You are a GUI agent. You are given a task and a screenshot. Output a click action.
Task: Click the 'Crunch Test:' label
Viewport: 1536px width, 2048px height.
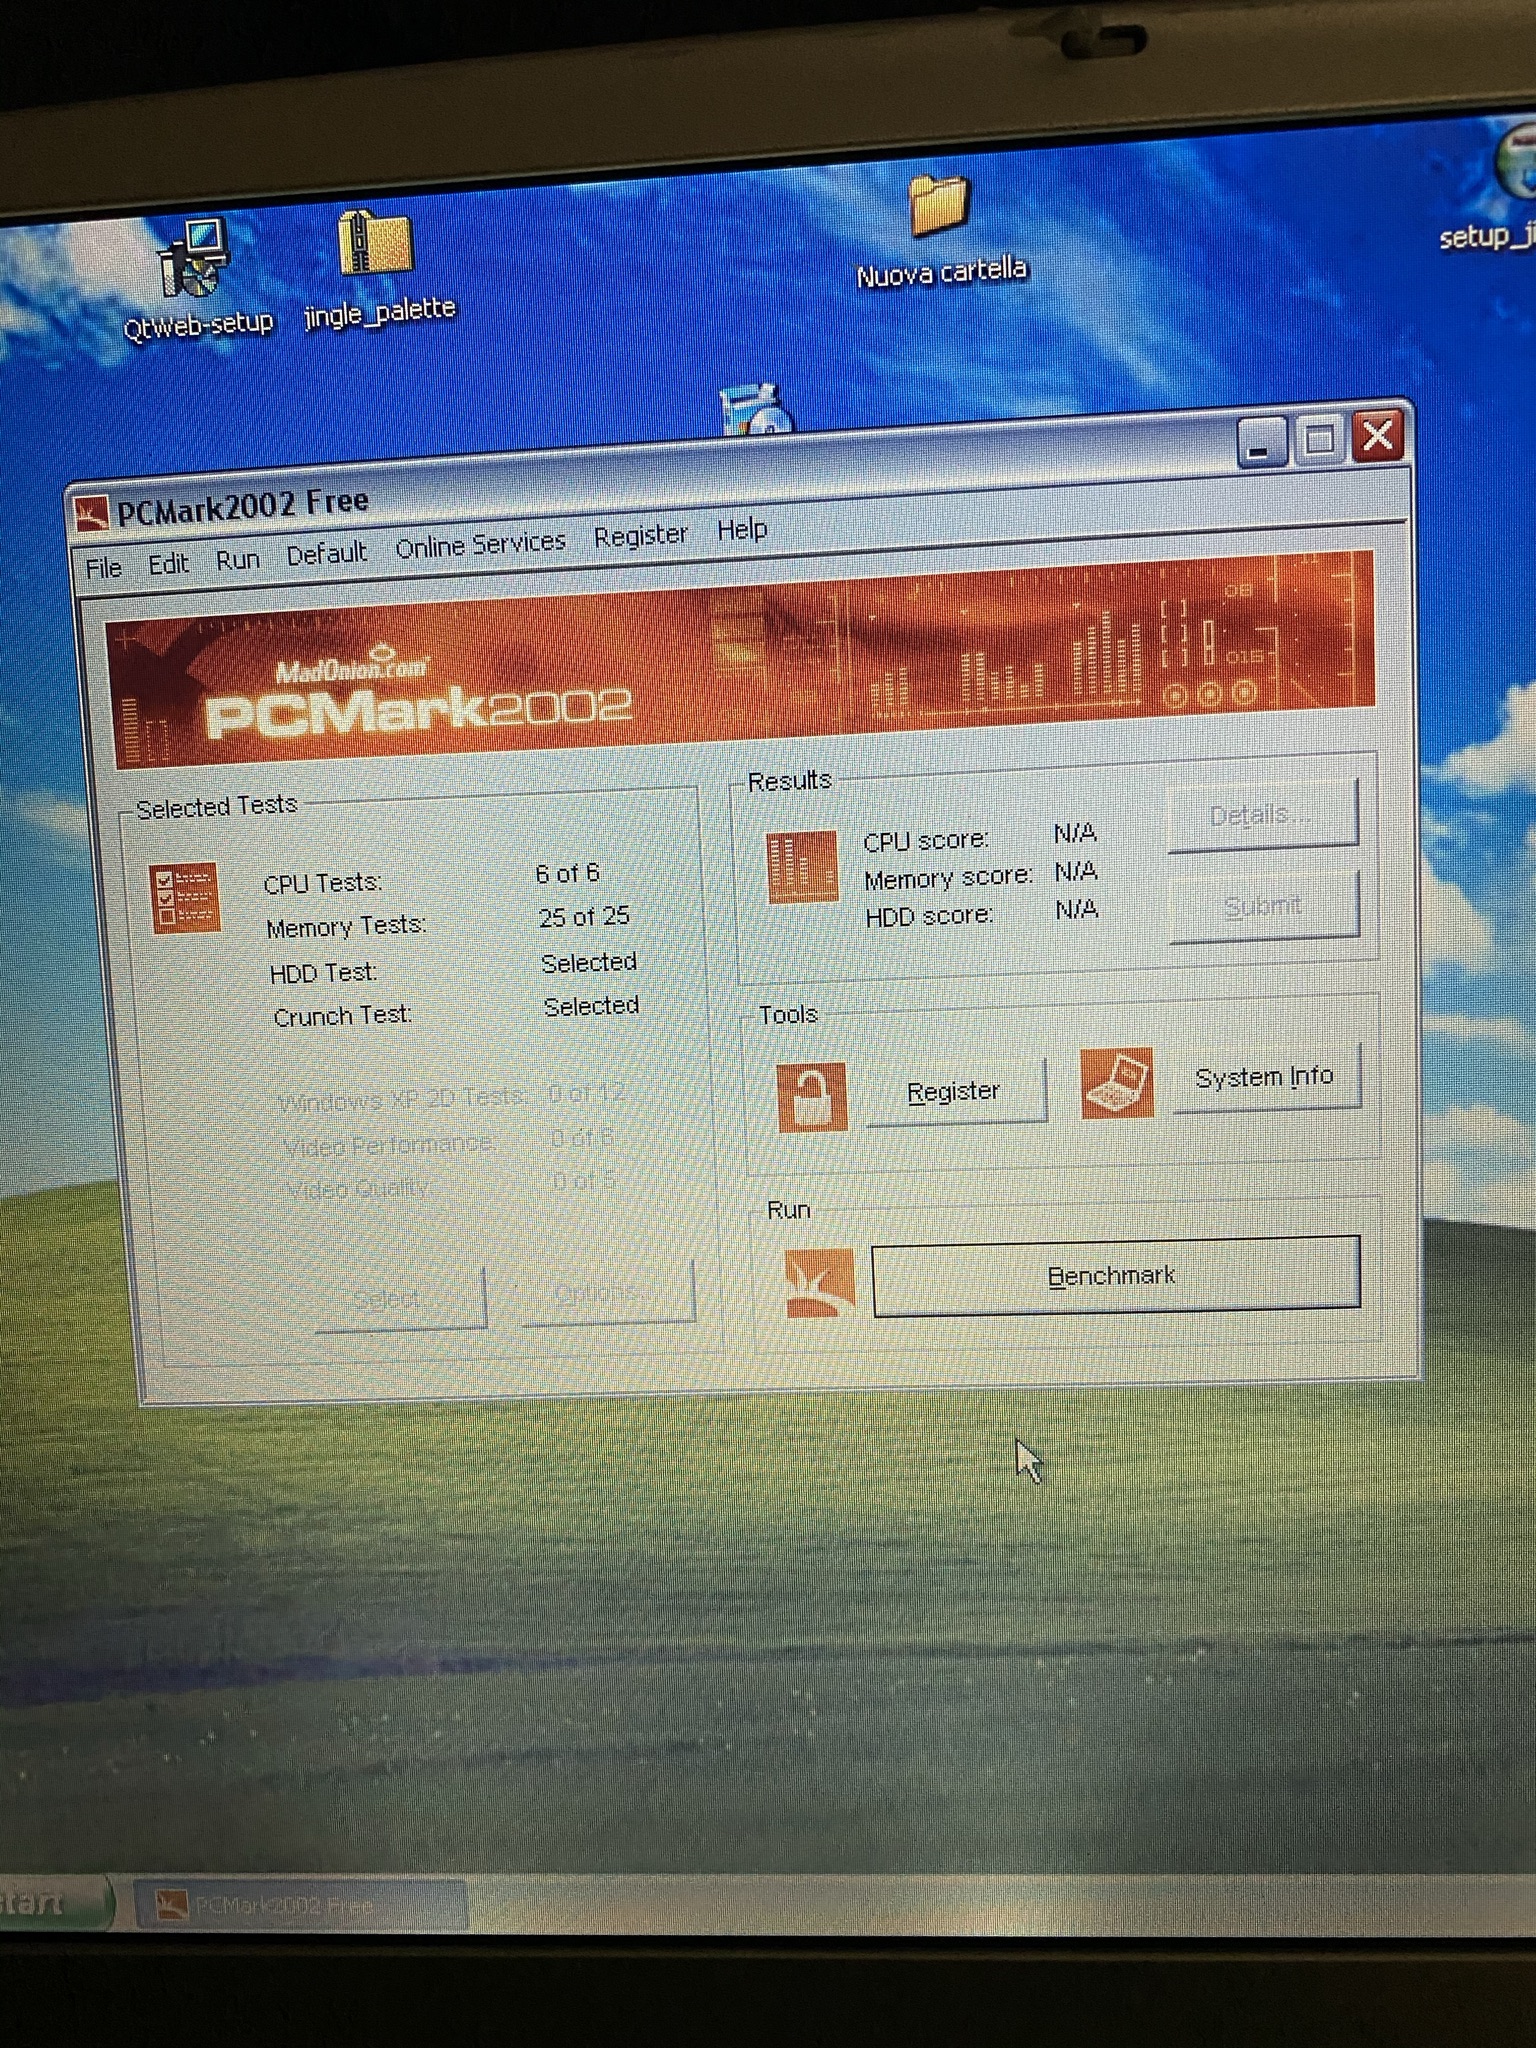pos(343,1016)
